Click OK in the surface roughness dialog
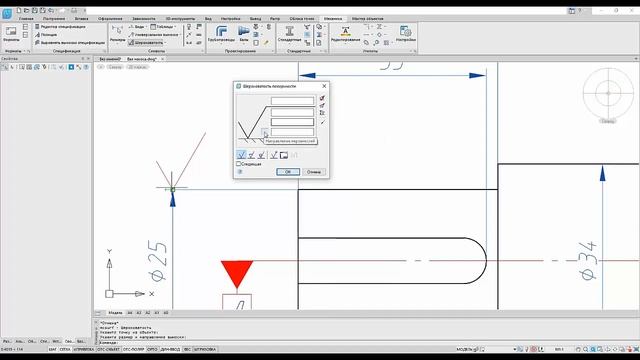Image resolution: width=640 pixels, height=360 pixels. click(288, 172)
